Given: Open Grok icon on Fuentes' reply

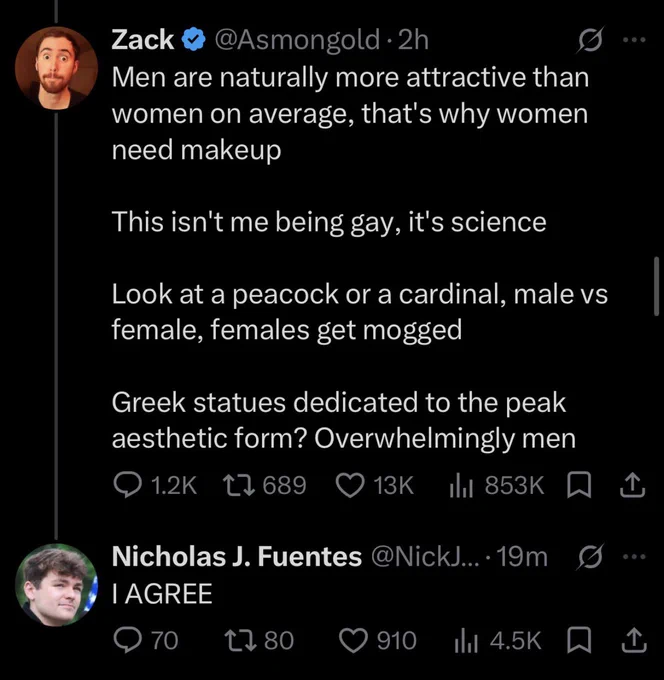Looking at the screenshot, I should click(x=590, y=557).
